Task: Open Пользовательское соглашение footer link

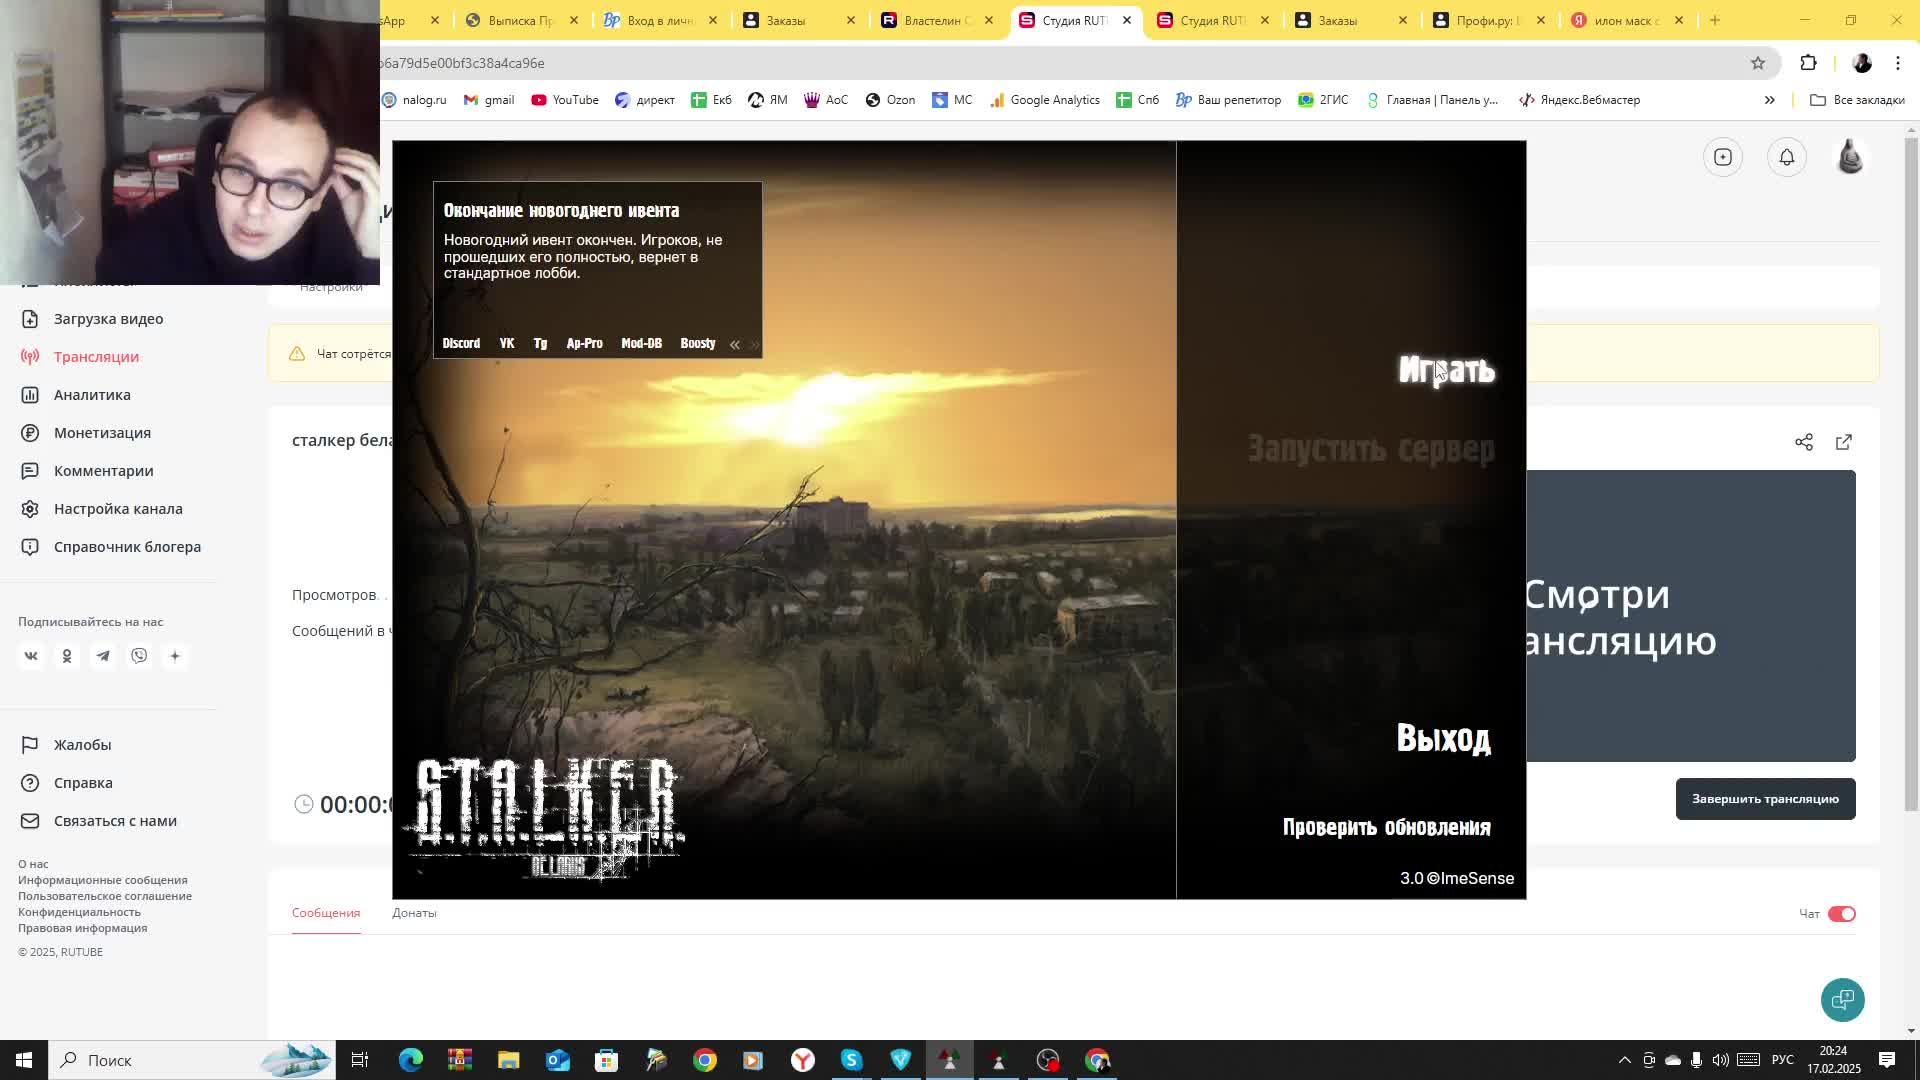Action: (x=105, y=896)
